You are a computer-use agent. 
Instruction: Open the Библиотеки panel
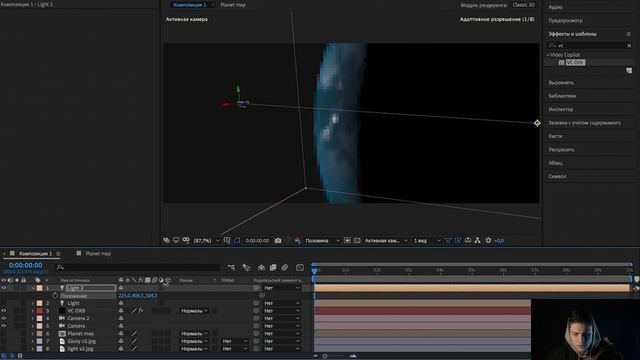pyautogui.click(x=562, y=96)
